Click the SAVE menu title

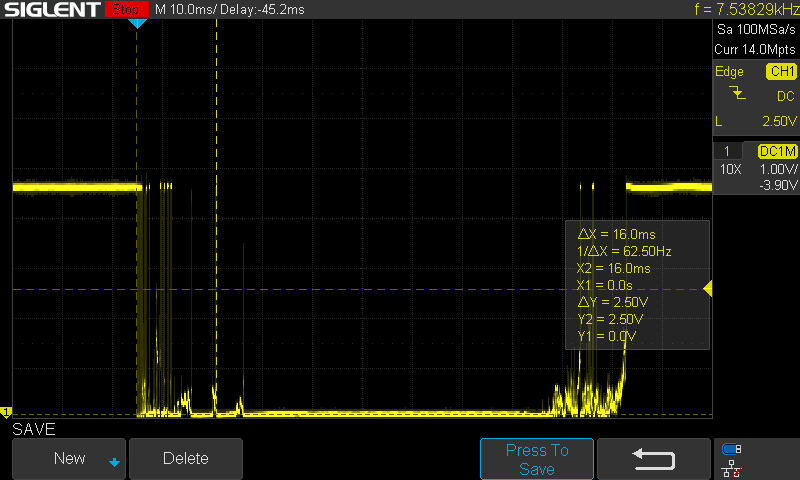[34, 429]
